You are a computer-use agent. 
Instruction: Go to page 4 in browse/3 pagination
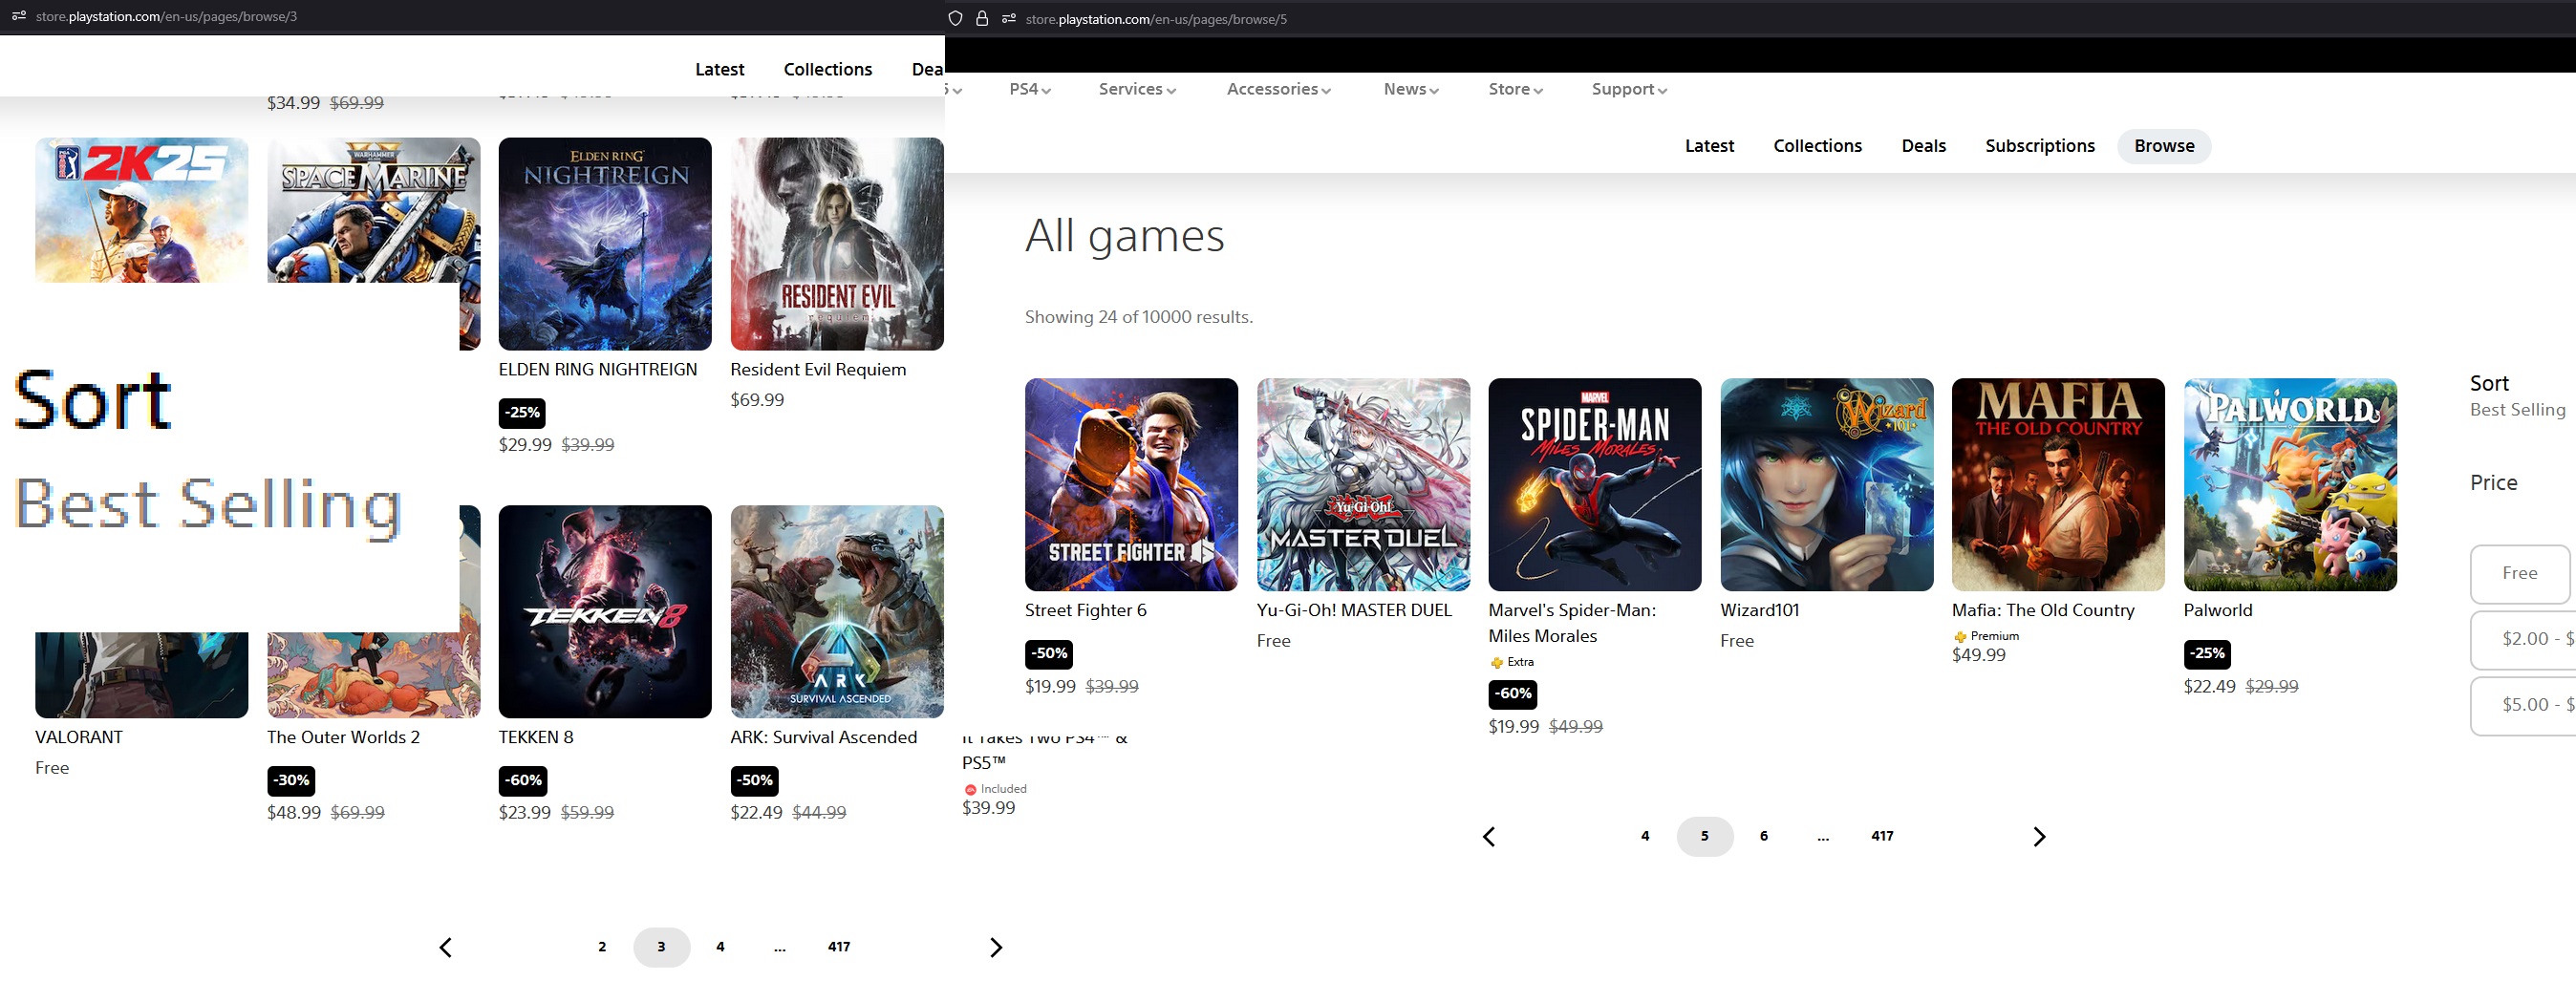point(720,947)
